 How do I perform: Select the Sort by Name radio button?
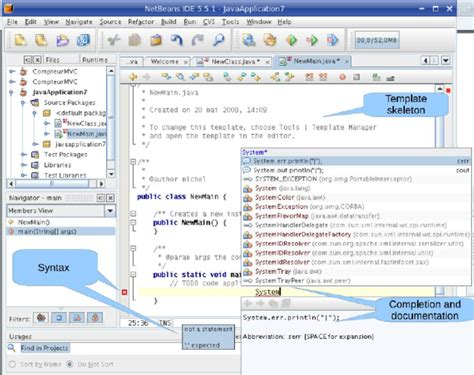(12, 364)
